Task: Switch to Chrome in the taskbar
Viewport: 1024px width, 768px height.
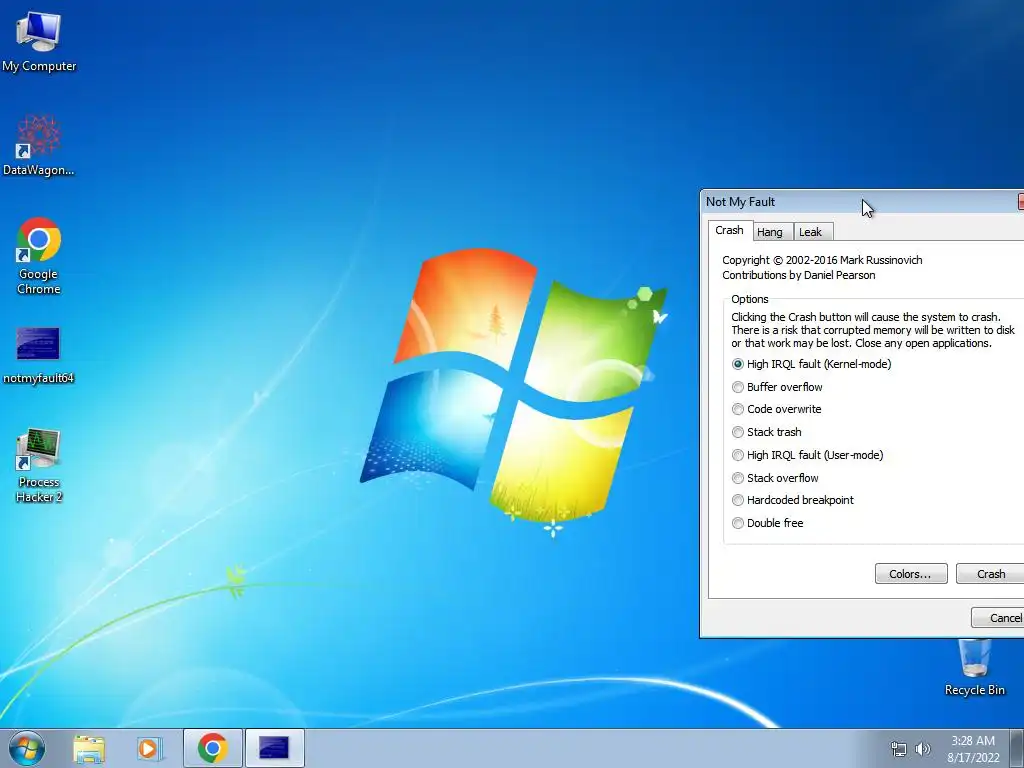Action: pyautogui.click(x=212, y=748)
